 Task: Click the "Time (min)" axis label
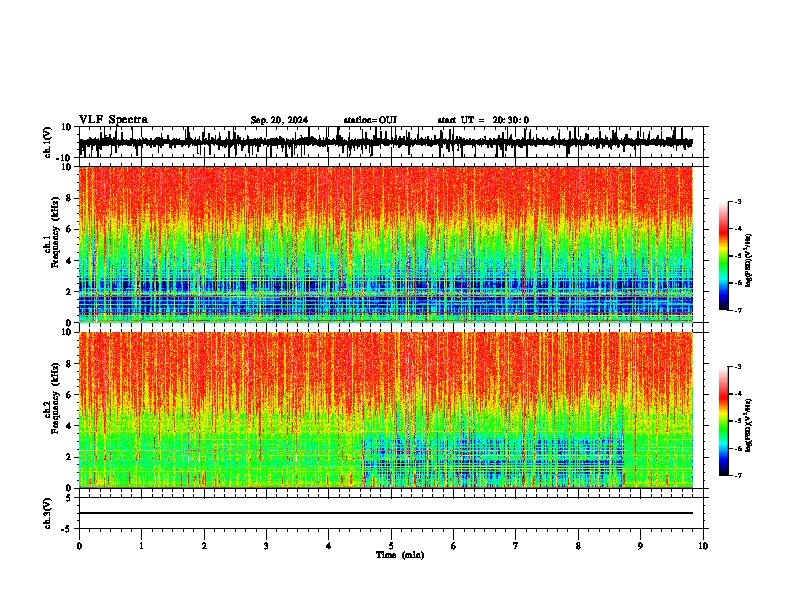400,555
